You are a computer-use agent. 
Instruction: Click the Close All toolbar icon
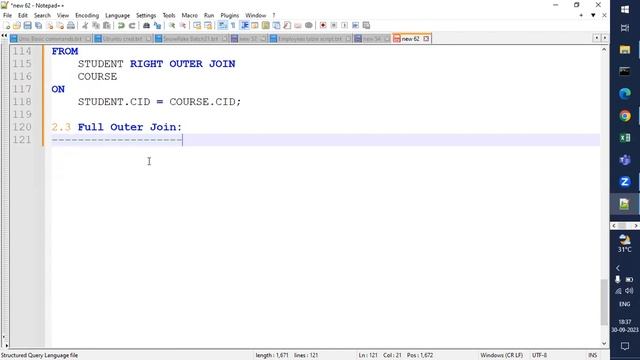point(60,25)
